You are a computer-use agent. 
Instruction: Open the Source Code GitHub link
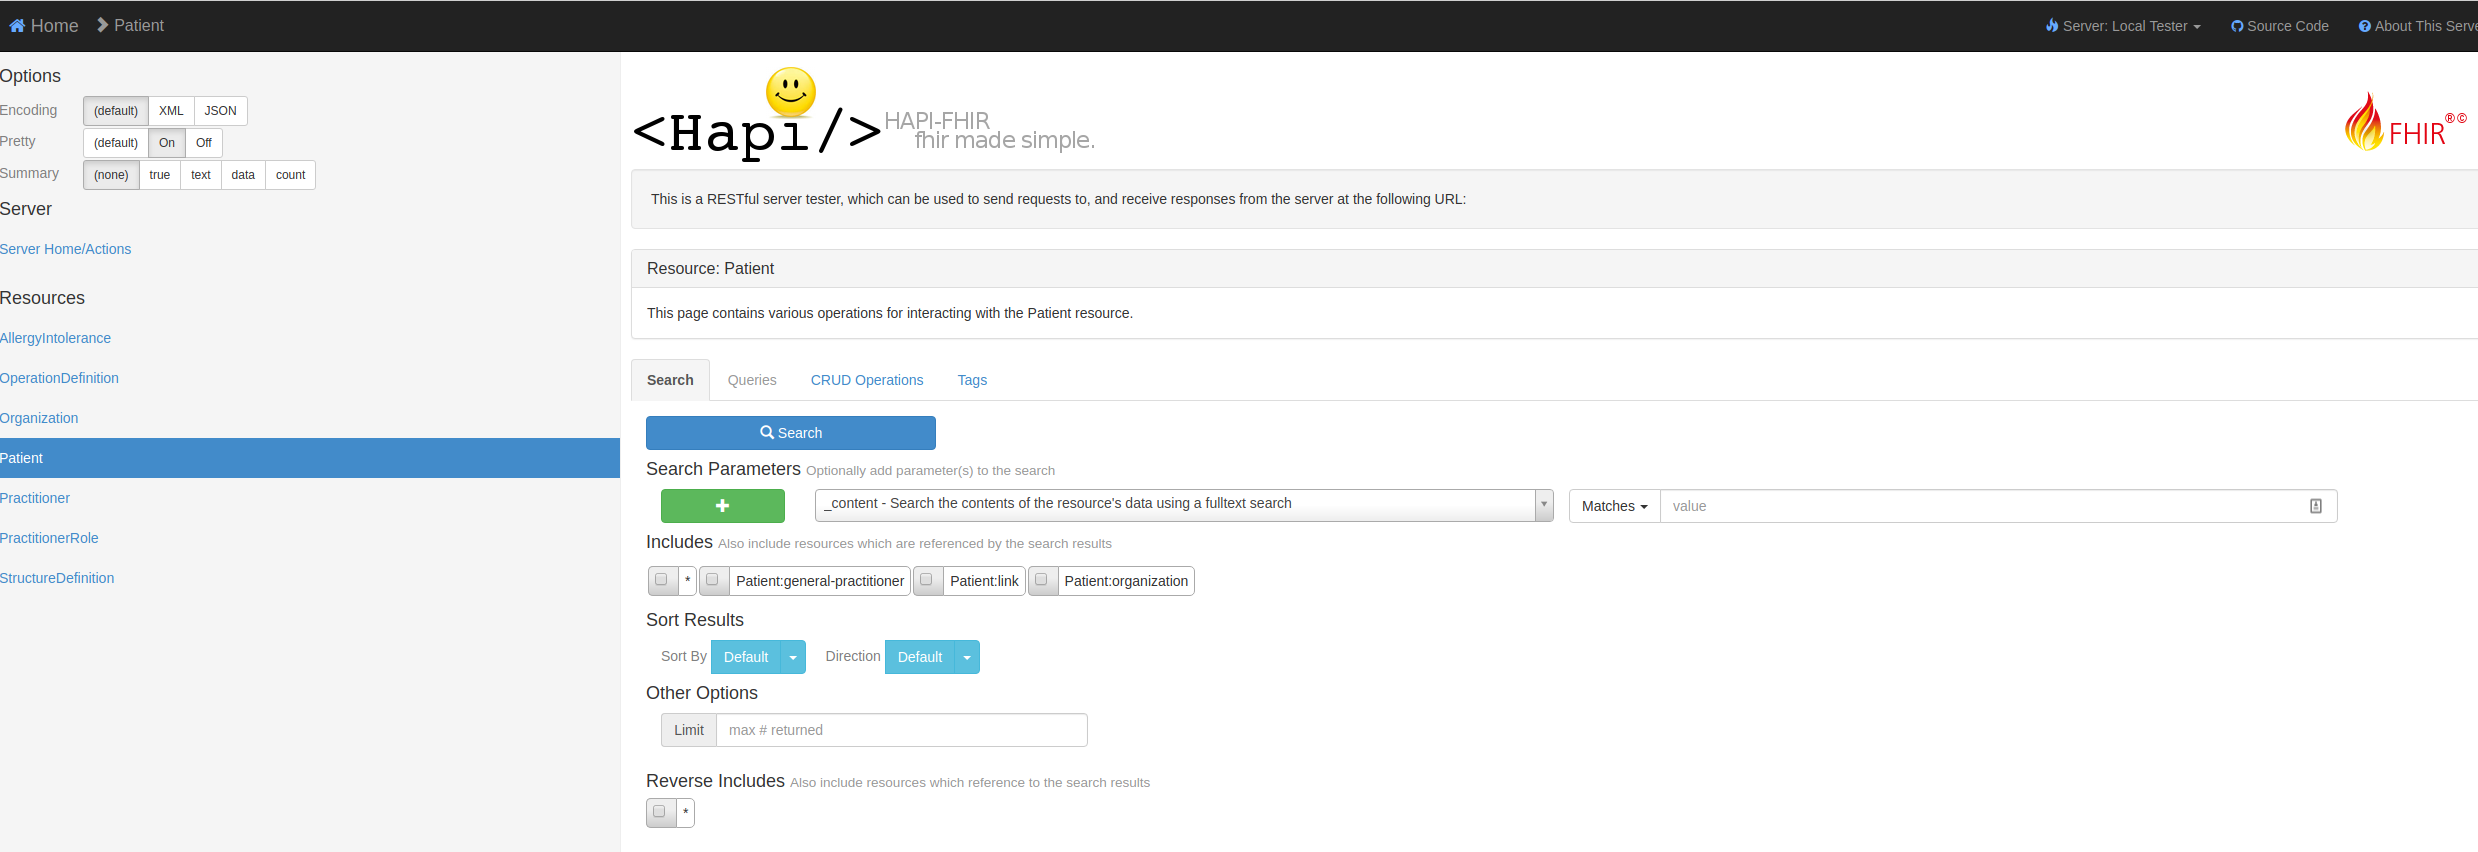(x=2279, y=26)
